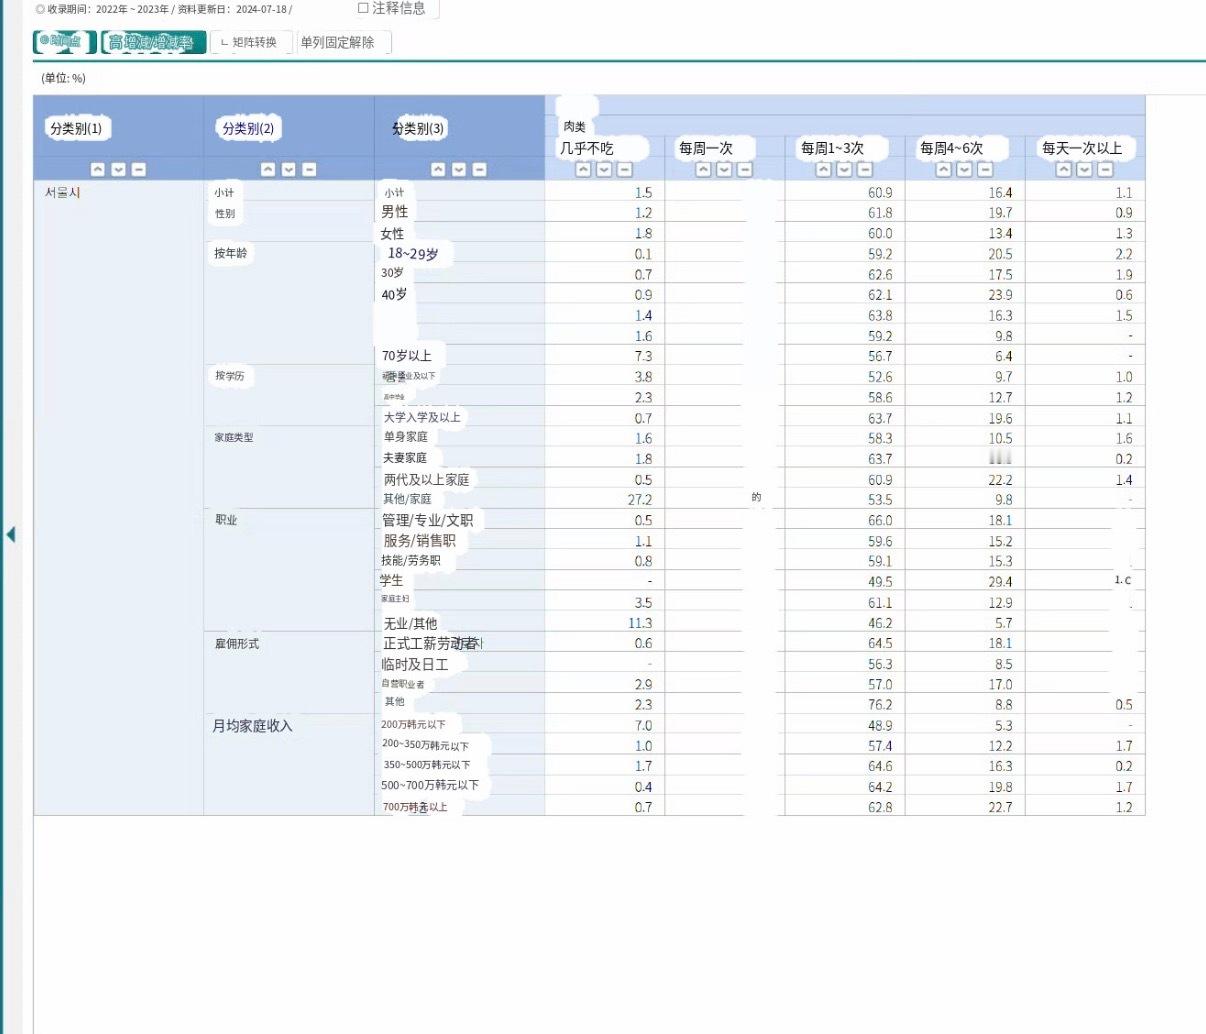
Task: Click the 27.2 value cell
Action: tap(640, 499)
